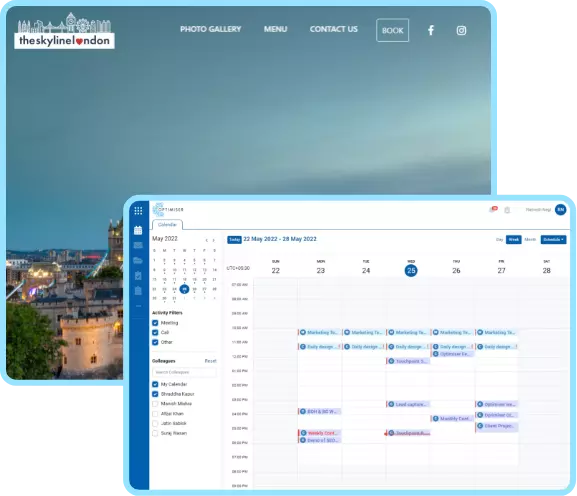
Task: Enable Manish Mishra's calendar checkbox
Action: pos(155,404)
